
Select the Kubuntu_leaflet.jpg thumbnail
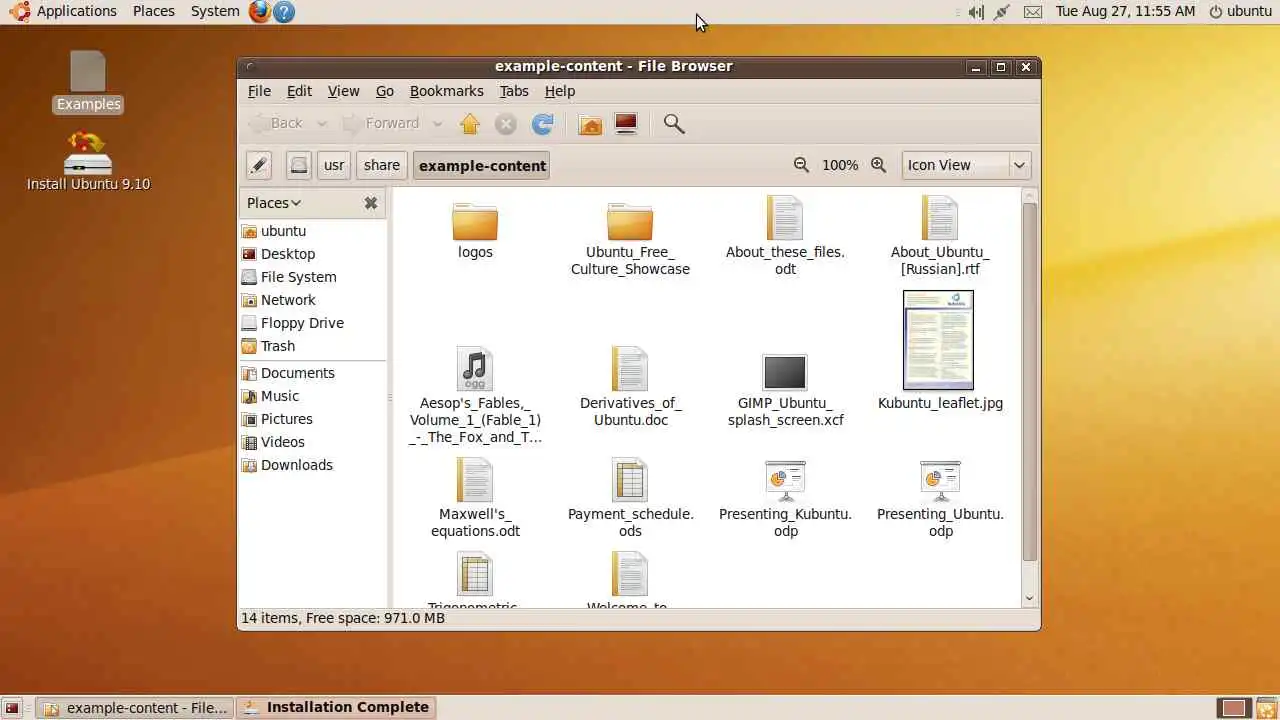coord(938,340)
